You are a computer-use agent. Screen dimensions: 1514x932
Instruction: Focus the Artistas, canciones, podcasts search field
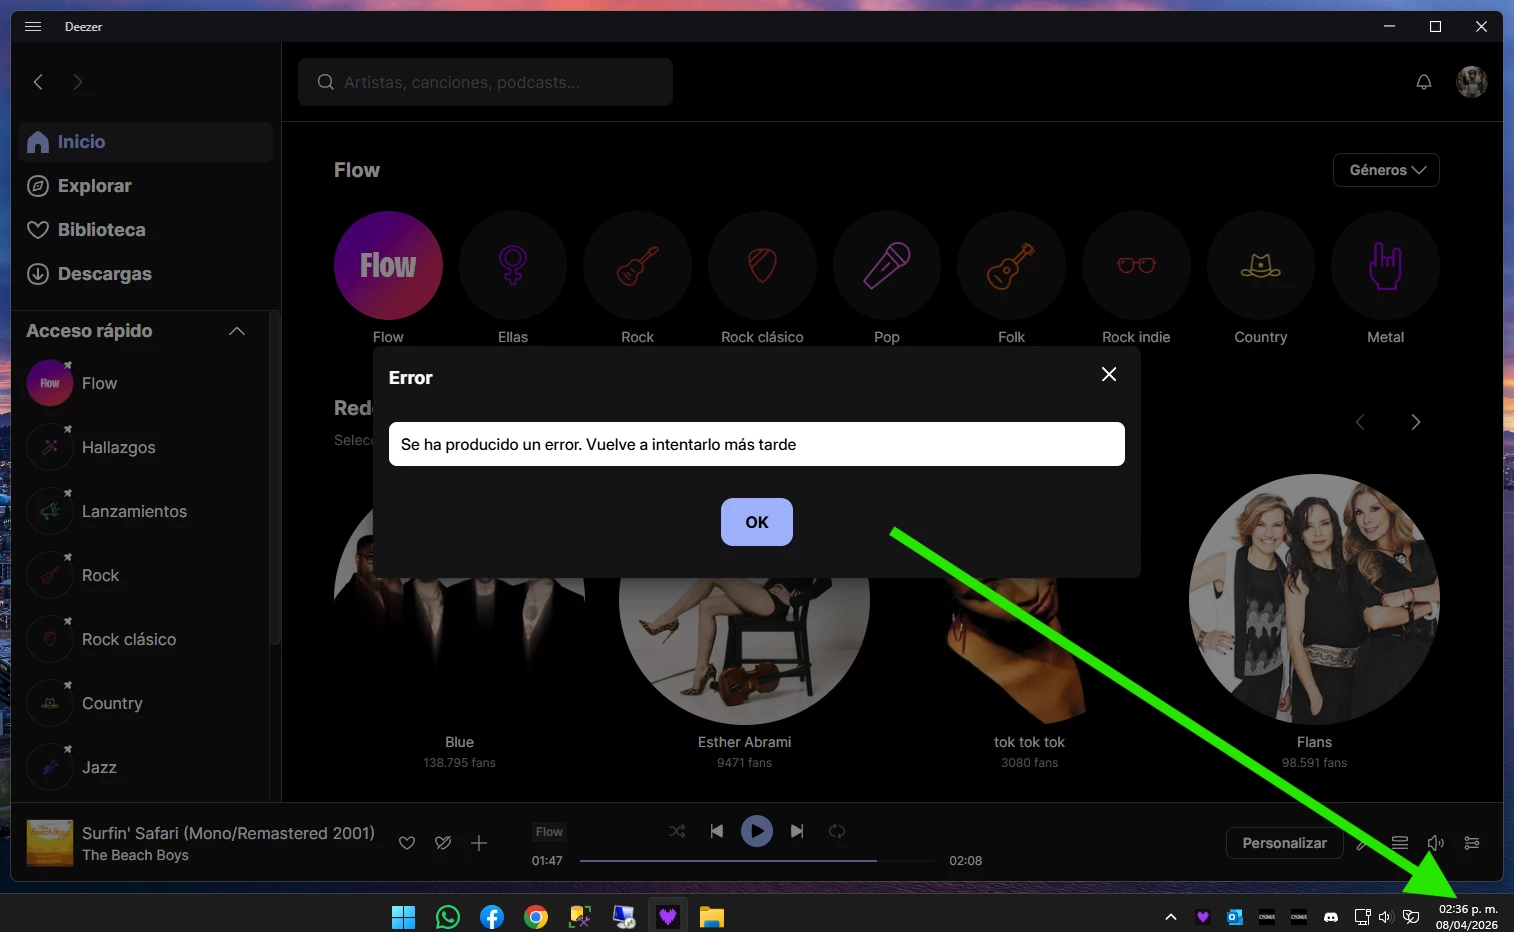coord(485,82)
